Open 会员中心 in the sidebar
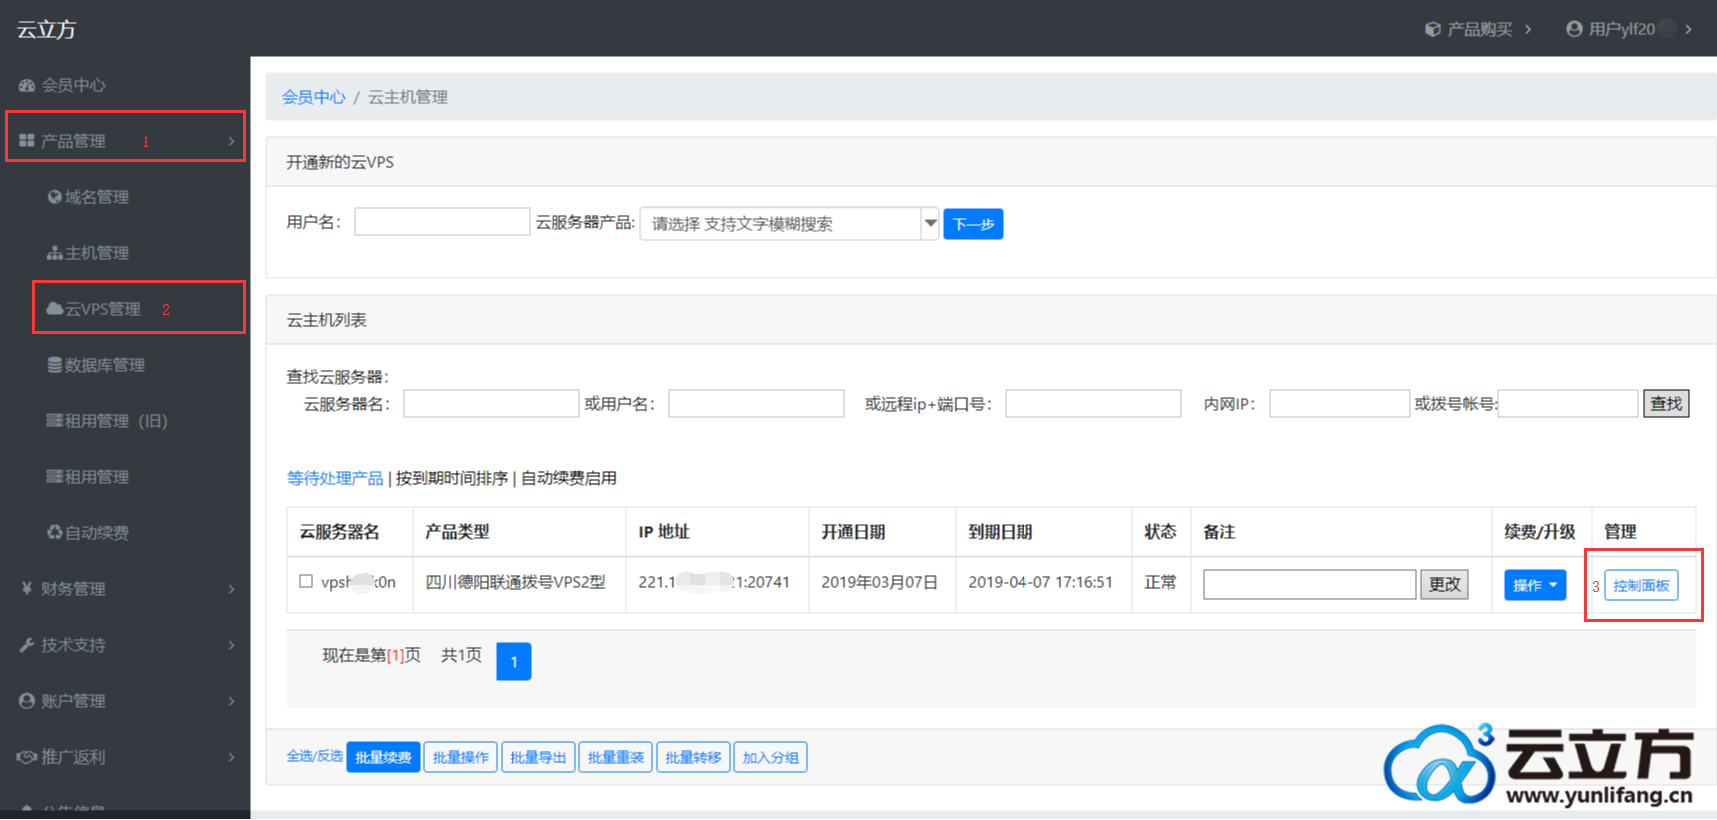The image size is (1717, 820). coord(73,85)
